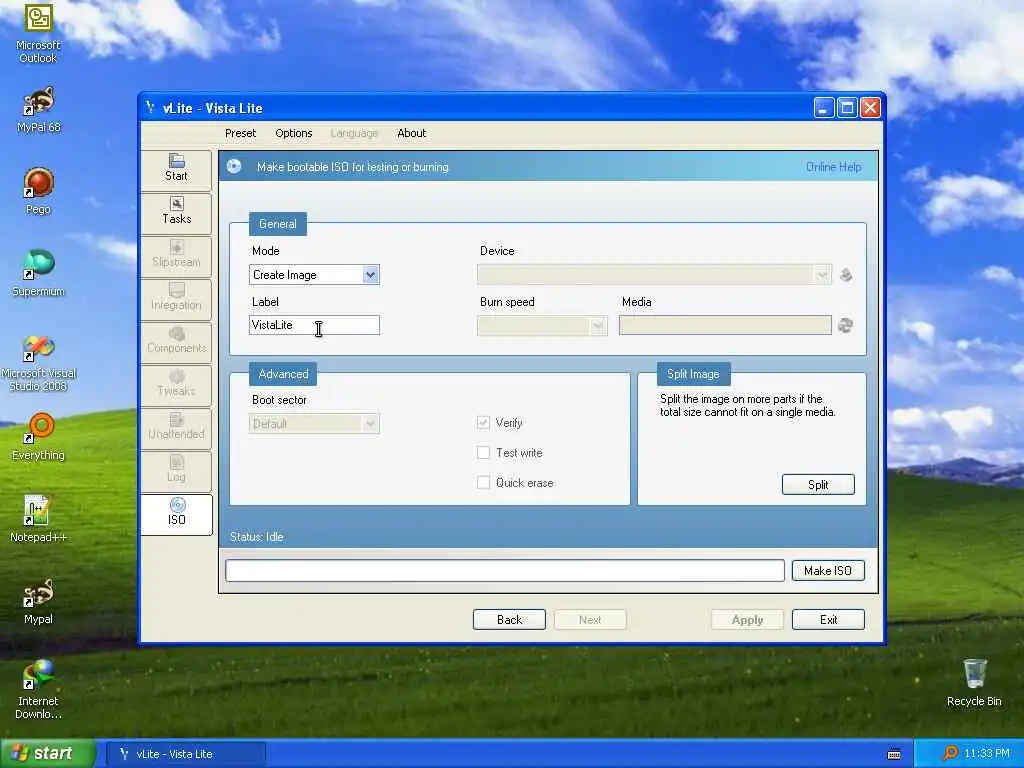Click the Apply button
The width and height of the screenshot is (1024, 768).
747,620
